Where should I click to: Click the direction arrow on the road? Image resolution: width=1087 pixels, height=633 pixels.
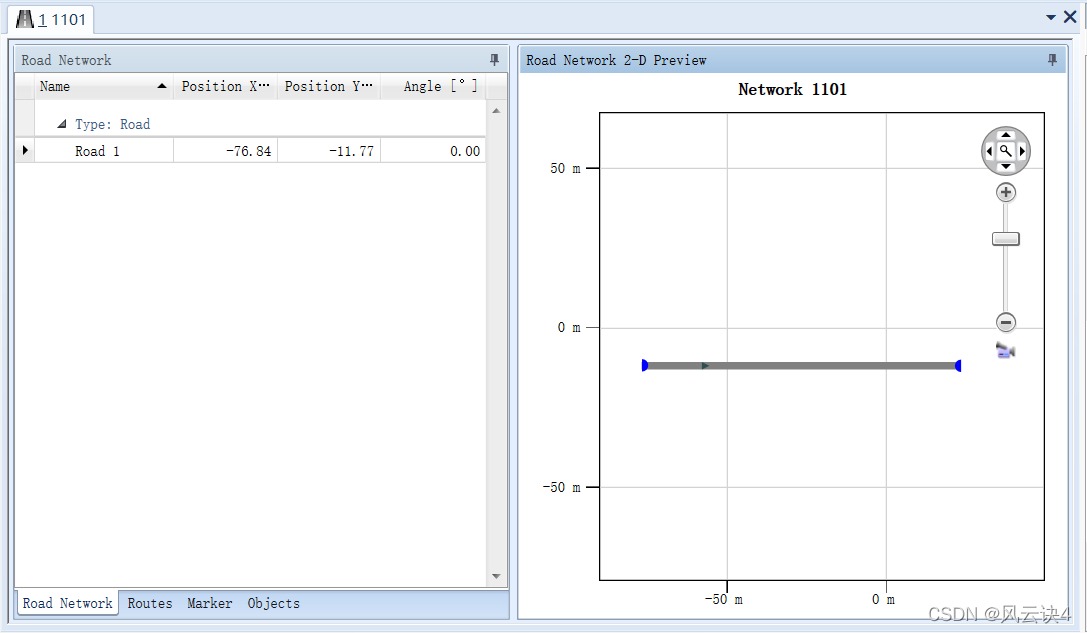tap(705, 365)
